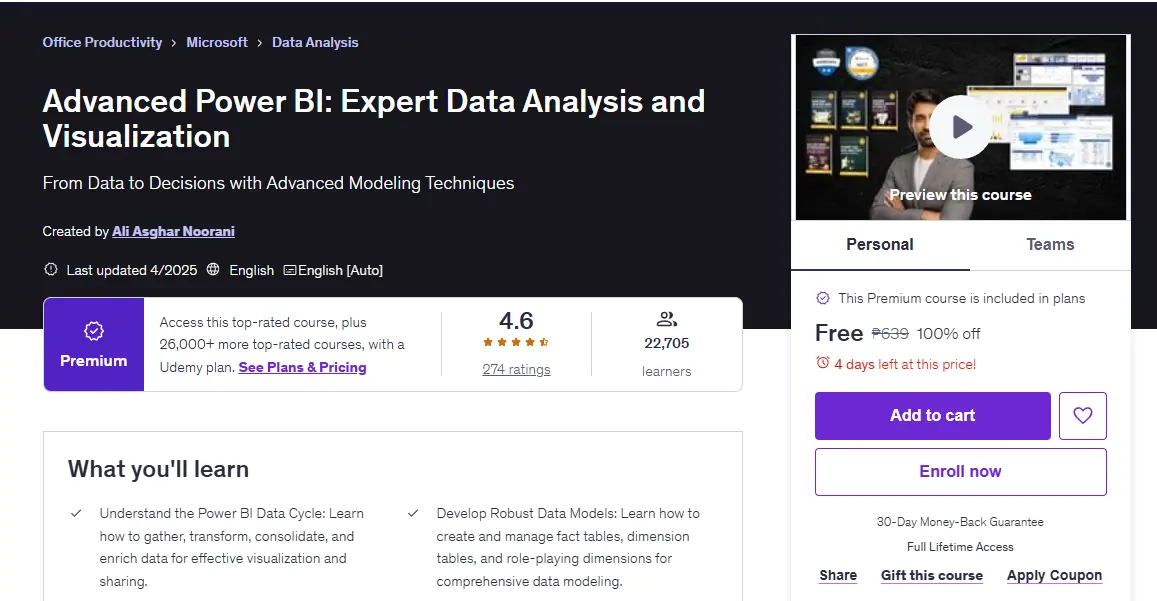1157x601 pixels.
Task: Click the closed captions icon
Action: pyautogui.click(x=290, y=270)
